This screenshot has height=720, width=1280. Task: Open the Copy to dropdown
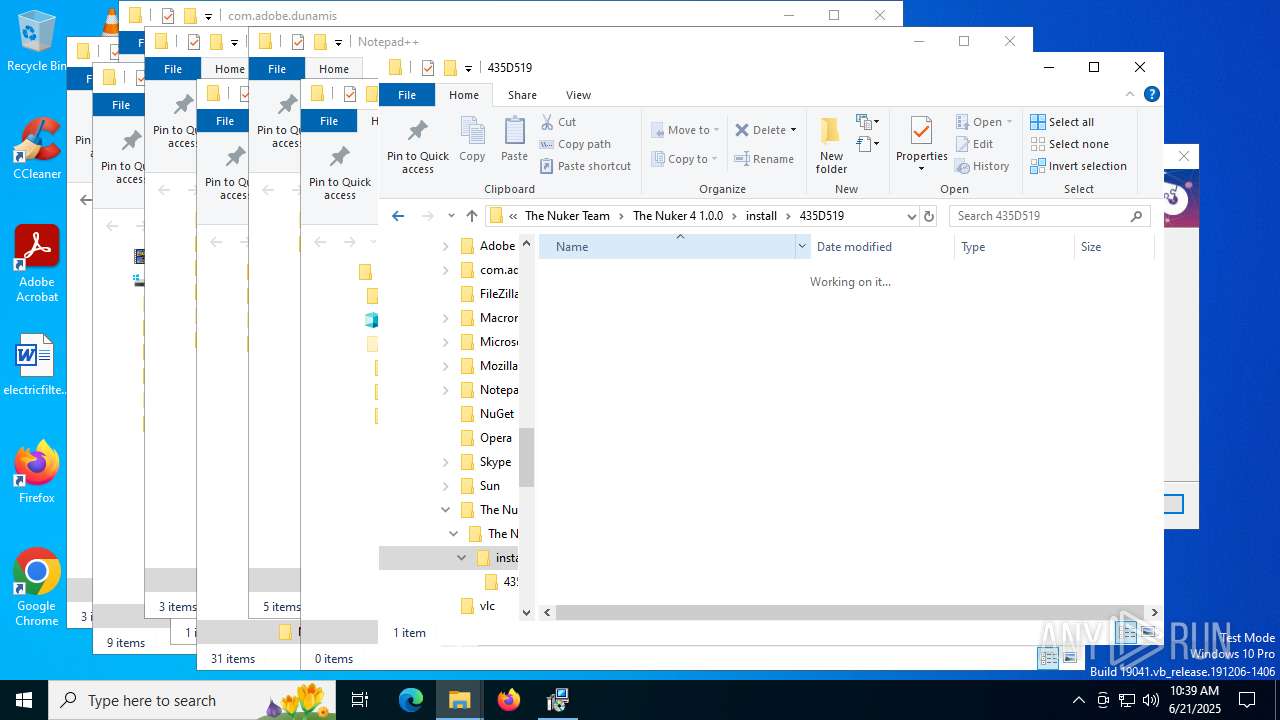[x=684, y=159]
